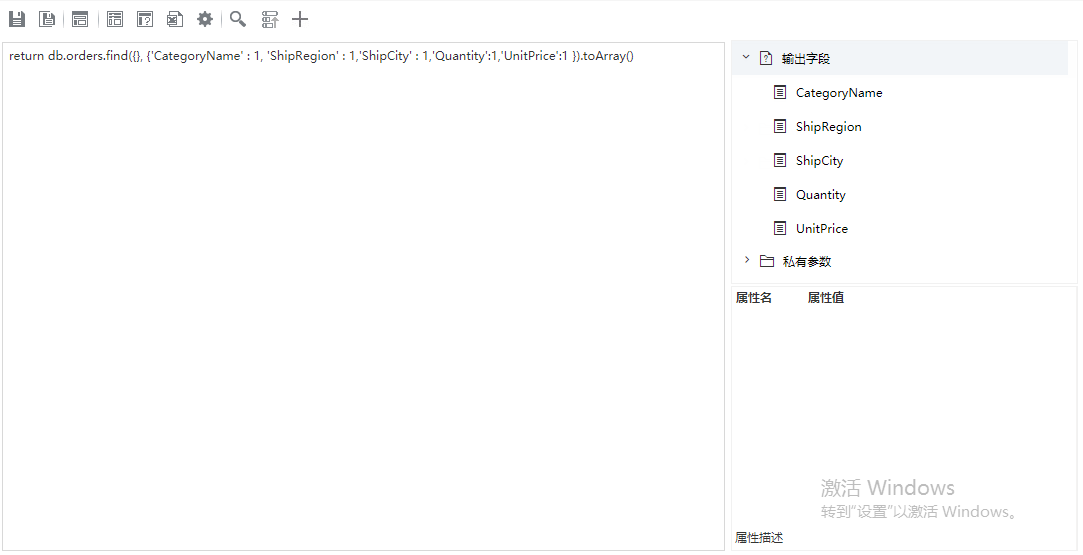The image size is (1083, 555).
Task: Click the Save floppy disk icon
Action: pos(17,19)
